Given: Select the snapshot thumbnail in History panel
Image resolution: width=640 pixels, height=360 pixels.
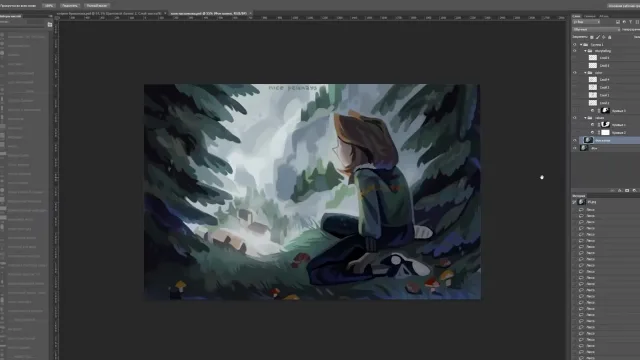Looking at the screenshot, I should point(582,202).
